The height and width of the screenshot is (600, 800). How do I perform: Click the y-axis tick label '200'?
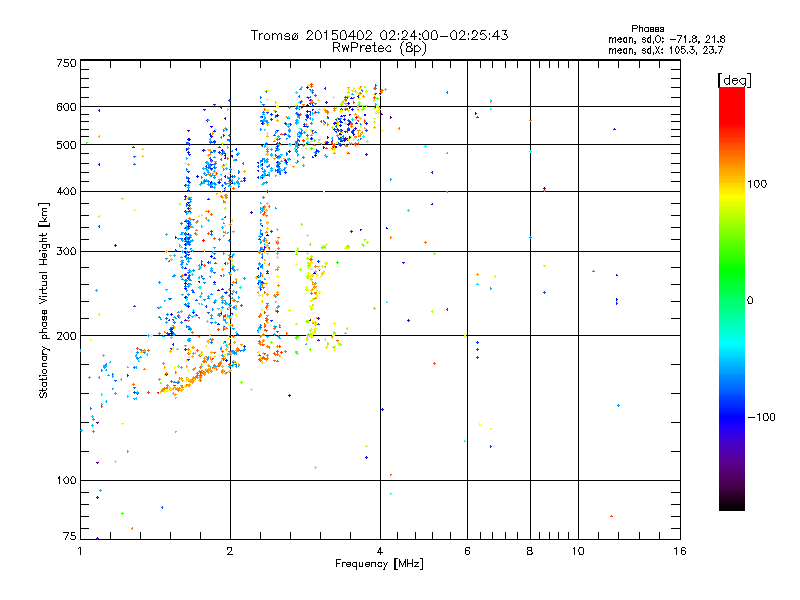point(66,336)
